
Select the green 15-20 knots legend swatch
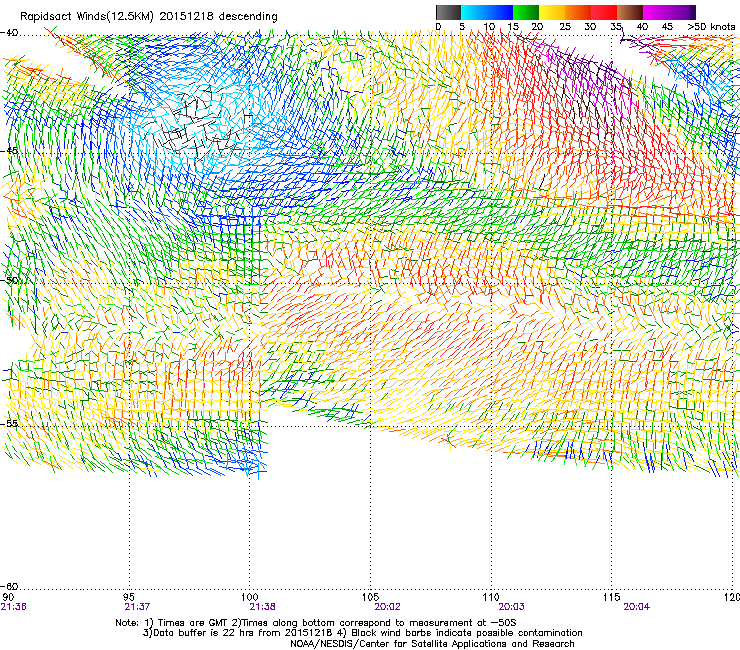[526, 12]
